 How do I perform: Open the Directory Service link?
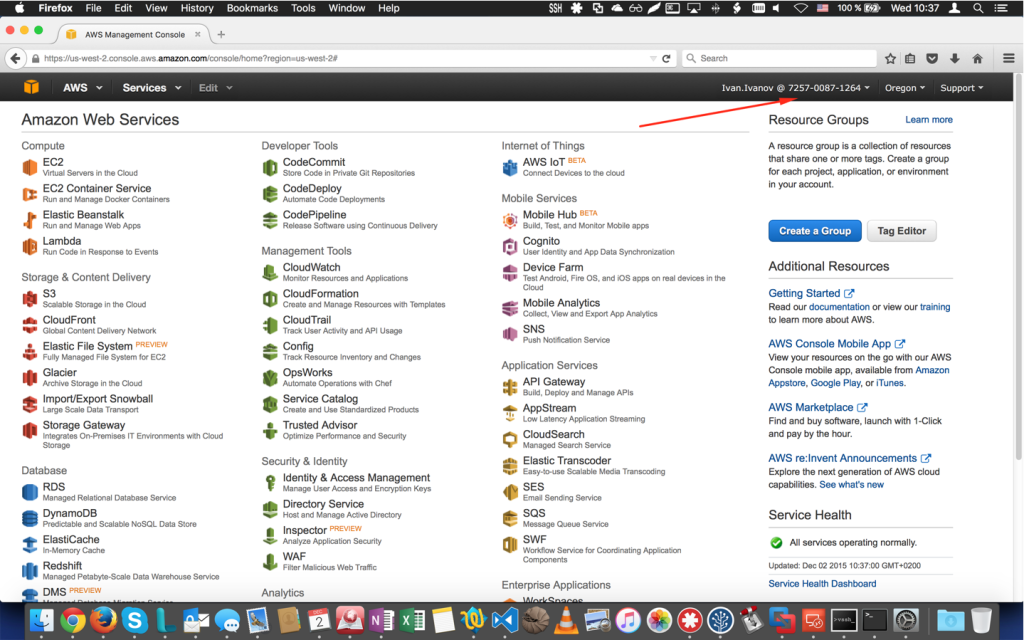[x=323, y=504]
